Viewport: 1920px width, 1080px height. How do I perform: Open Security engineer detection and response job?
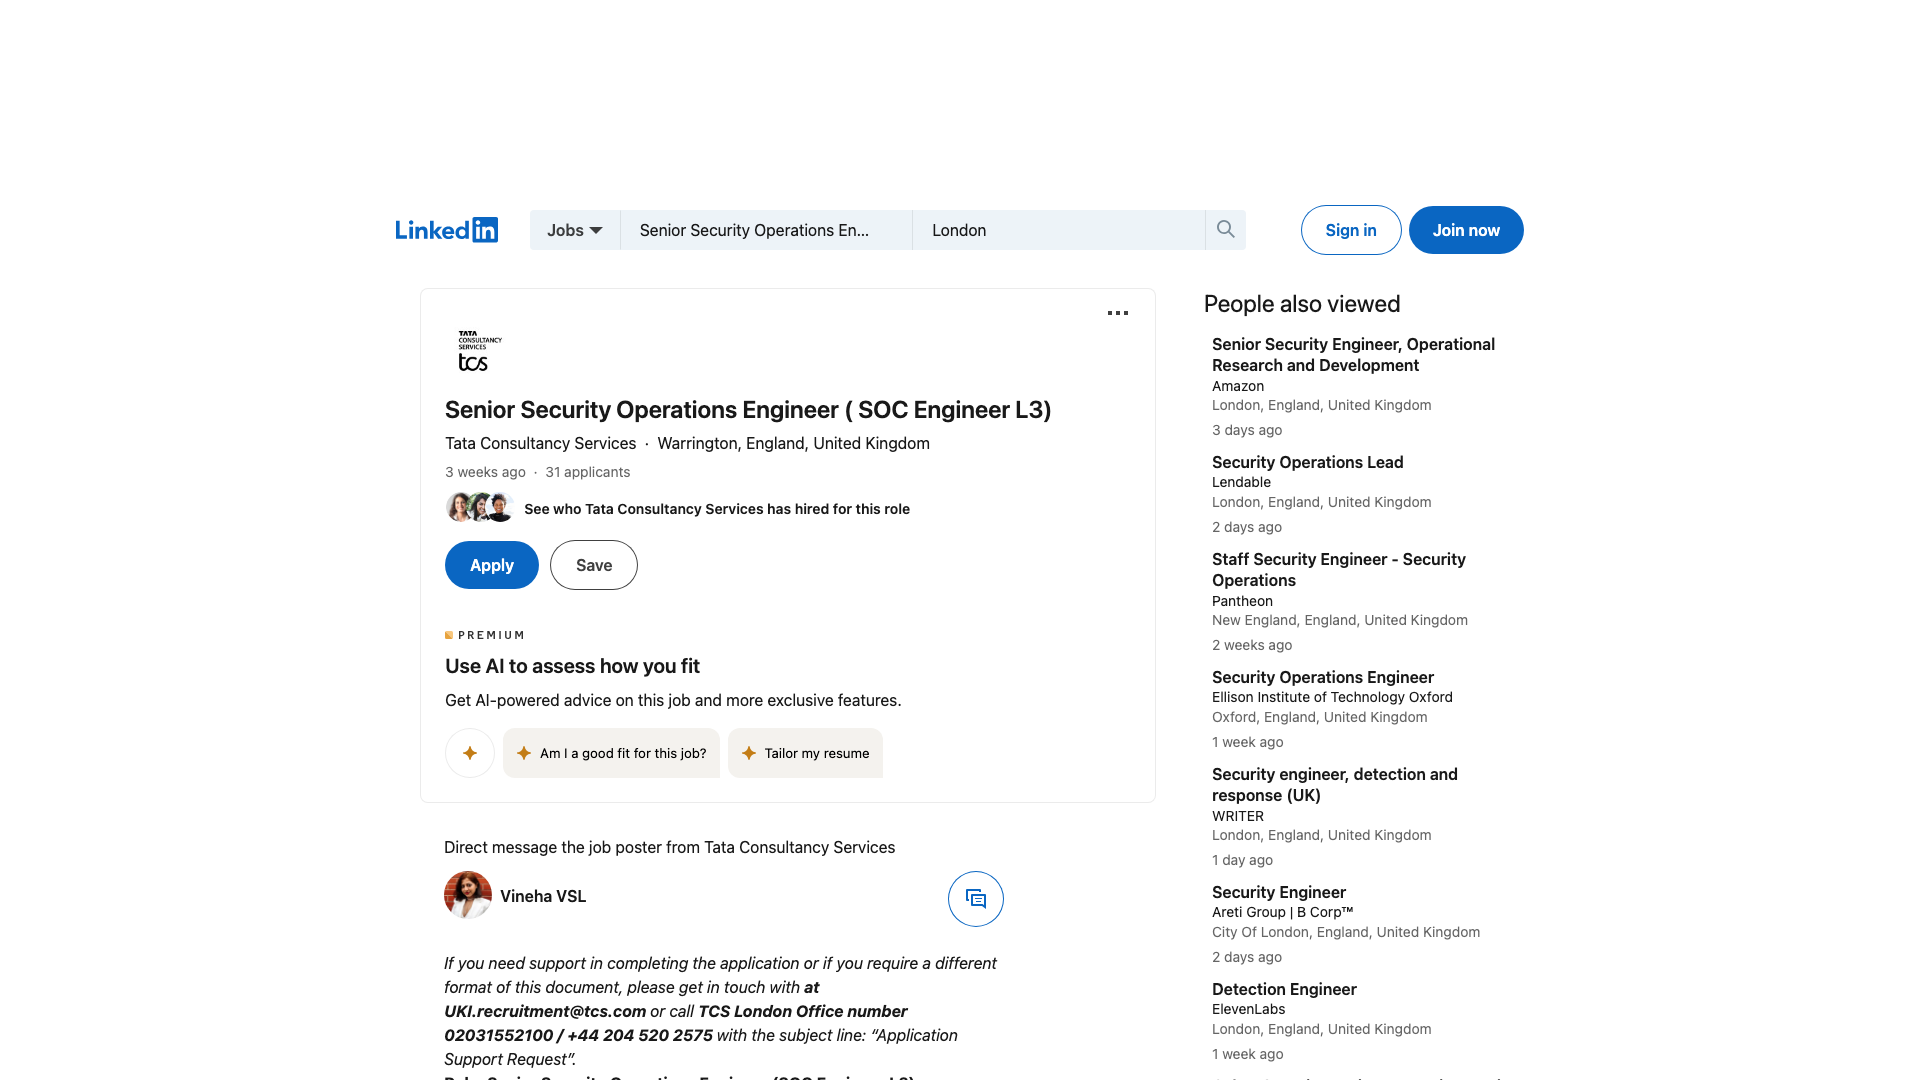pos(1335,785)
